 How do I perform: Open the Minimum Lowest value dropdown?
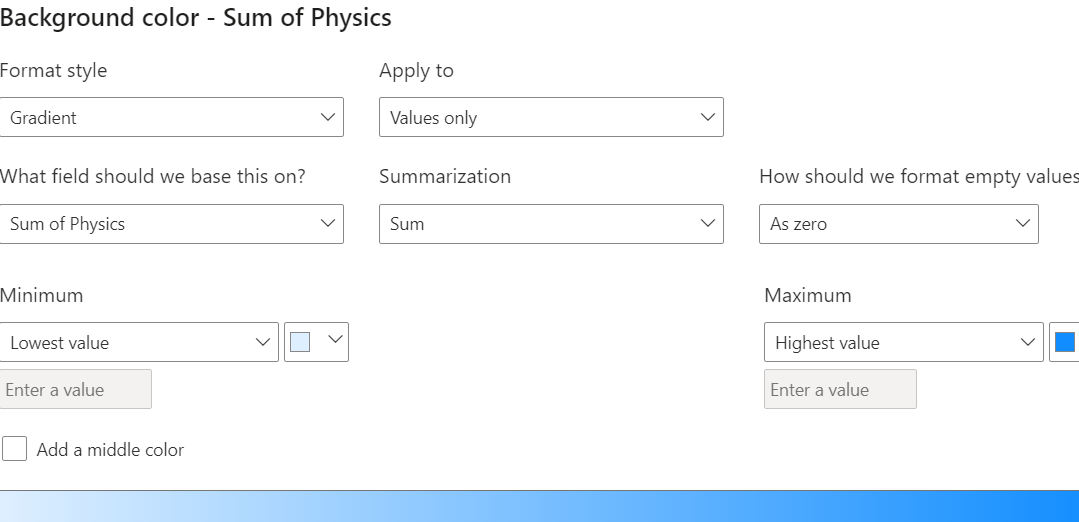tap(139, 342)
